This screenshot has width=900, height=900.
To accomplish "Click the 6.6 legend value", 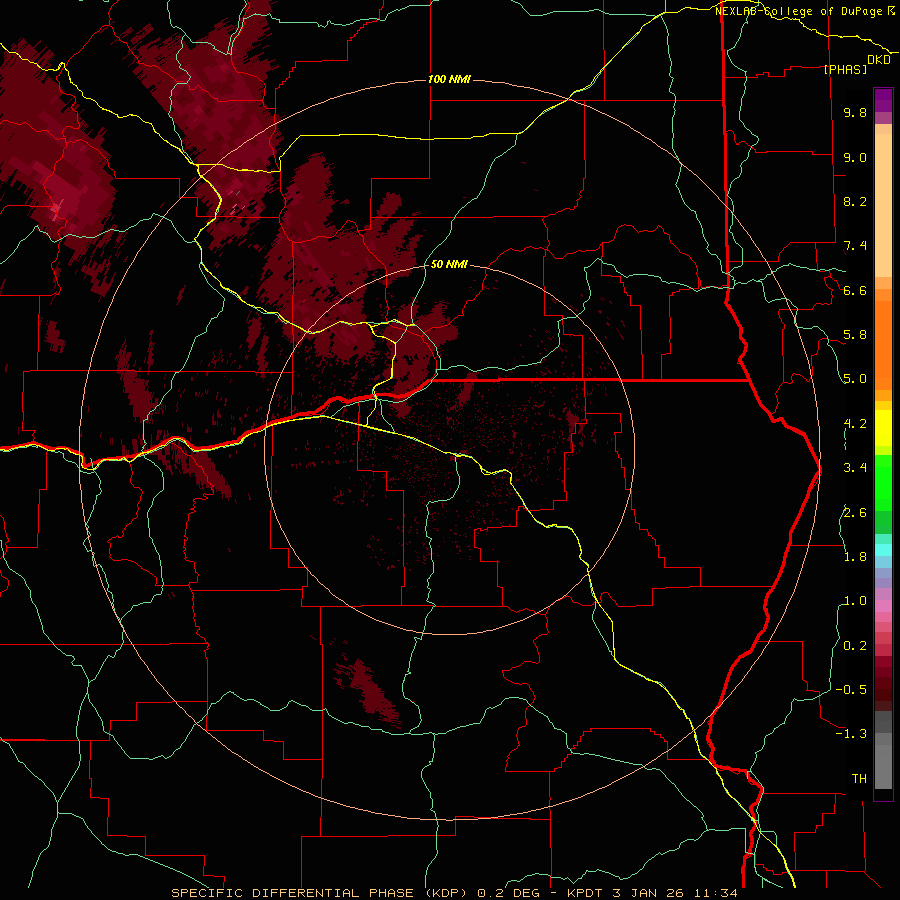I will tap(855, 290).
